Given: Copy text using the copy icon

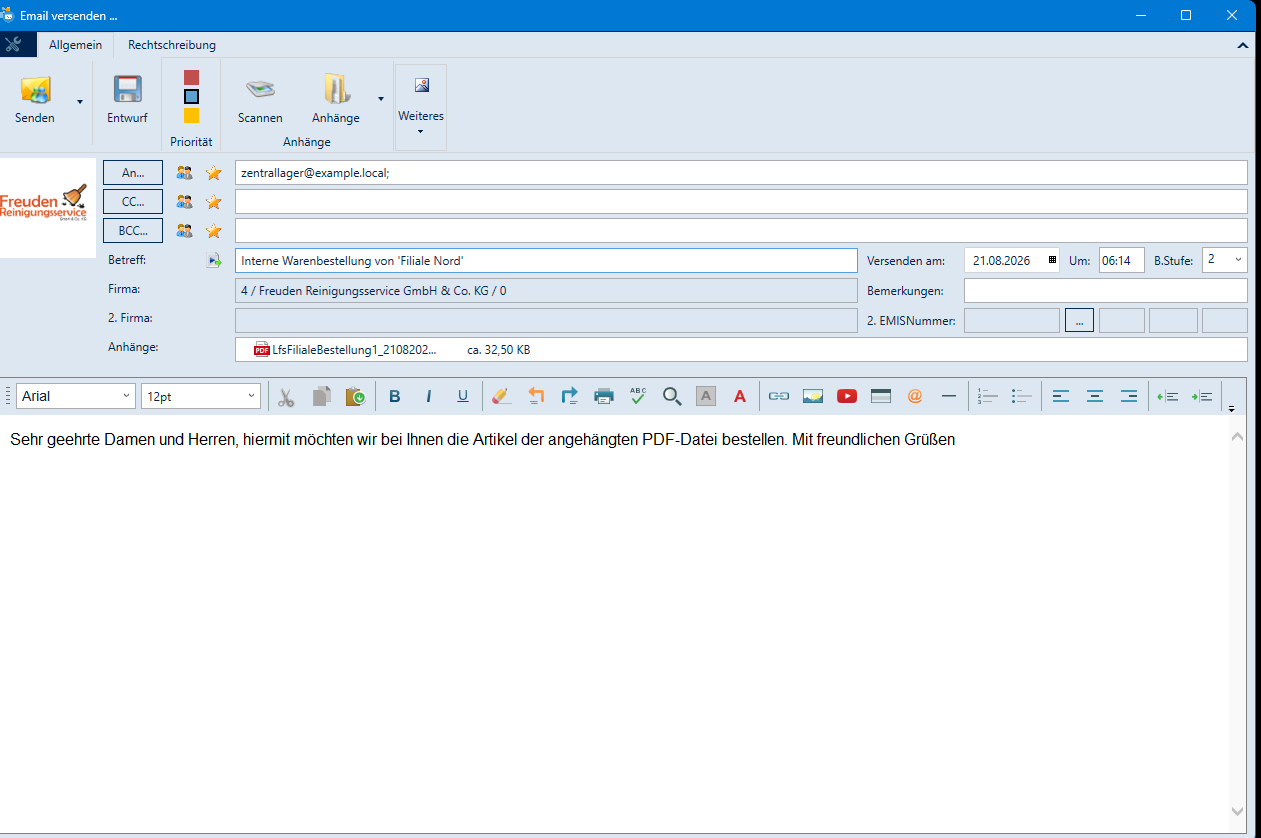Looking at the screenshot, I should pyautogui.click(x=321, y=396).
